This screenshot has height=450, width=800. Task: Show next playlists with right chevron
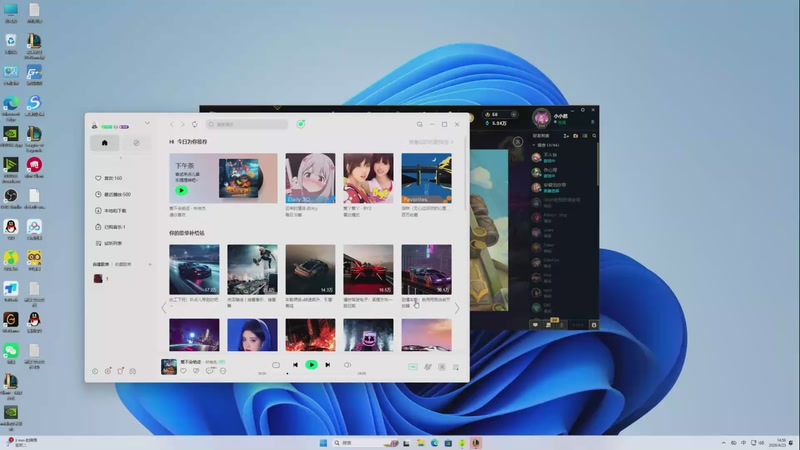457,308
